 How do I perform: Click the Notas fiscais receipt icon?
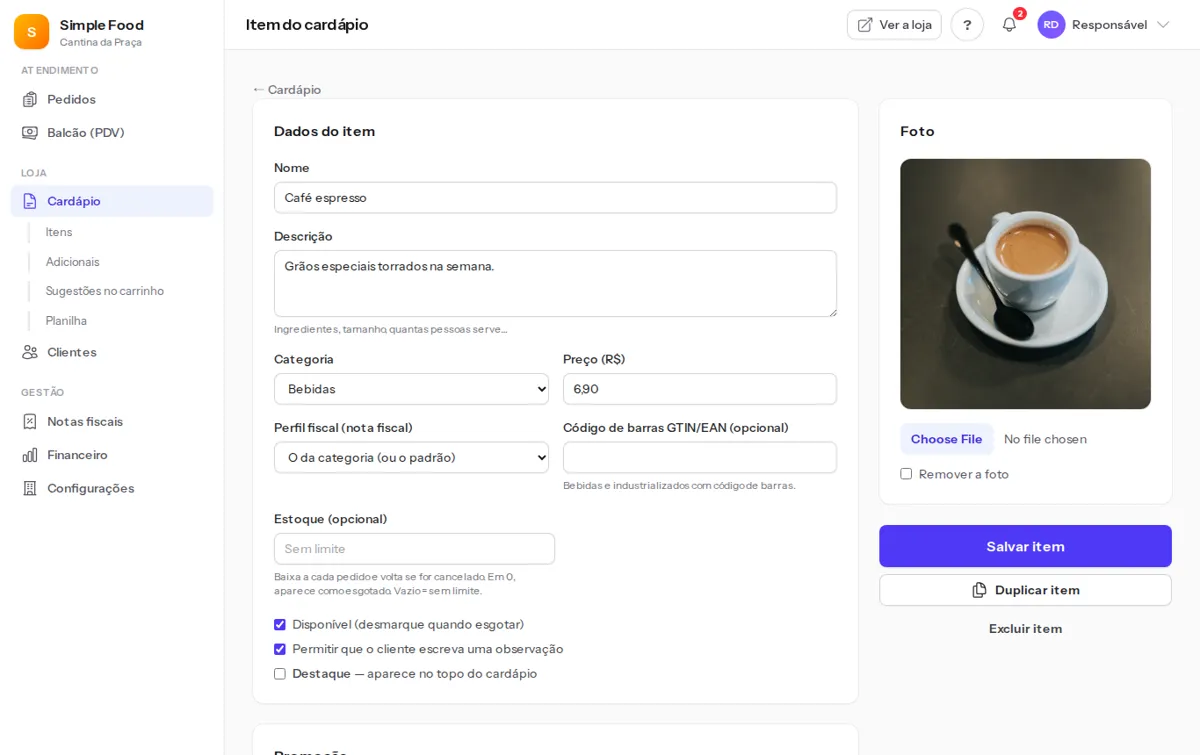[x=30, y=421]
